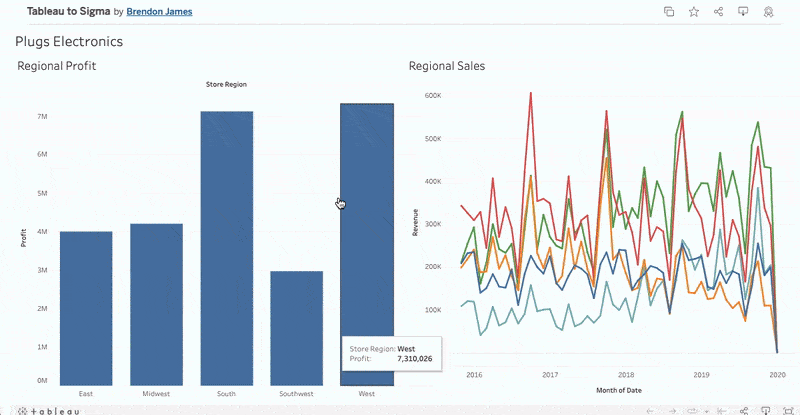The height and width of the screenshot is (415, 800).
Task: Click the '2016' date axis label
Action: [474, 375]
